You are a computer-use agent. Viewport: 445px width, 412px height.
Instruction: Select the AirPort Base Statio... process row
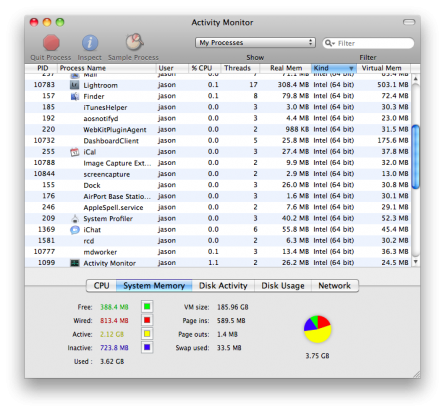(218, 196)
